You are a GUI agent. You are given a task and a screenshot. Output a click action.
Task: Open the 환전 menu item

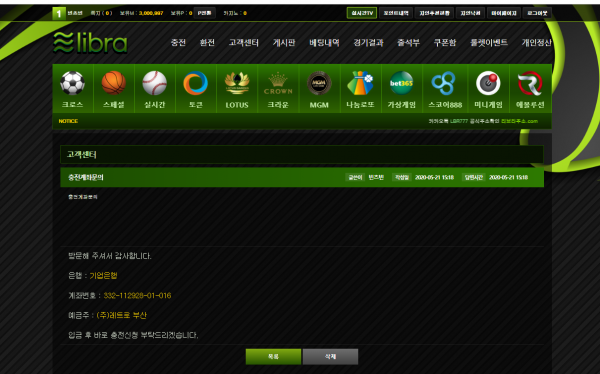point(207,42)
